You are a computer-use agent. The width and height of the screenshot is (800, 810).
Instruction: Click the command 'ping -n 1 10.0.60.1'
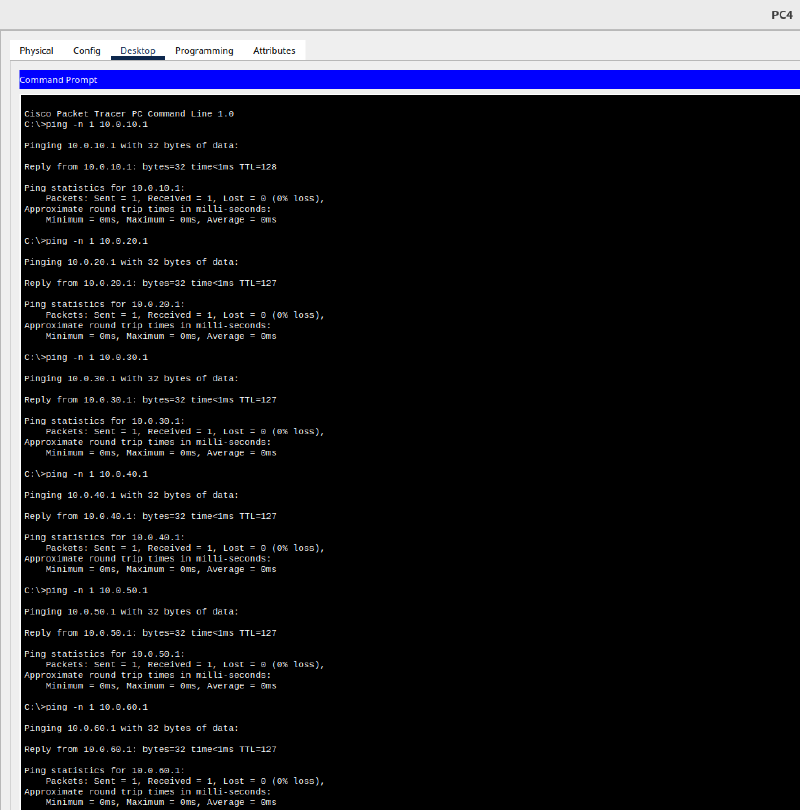[x=97, y=707]
